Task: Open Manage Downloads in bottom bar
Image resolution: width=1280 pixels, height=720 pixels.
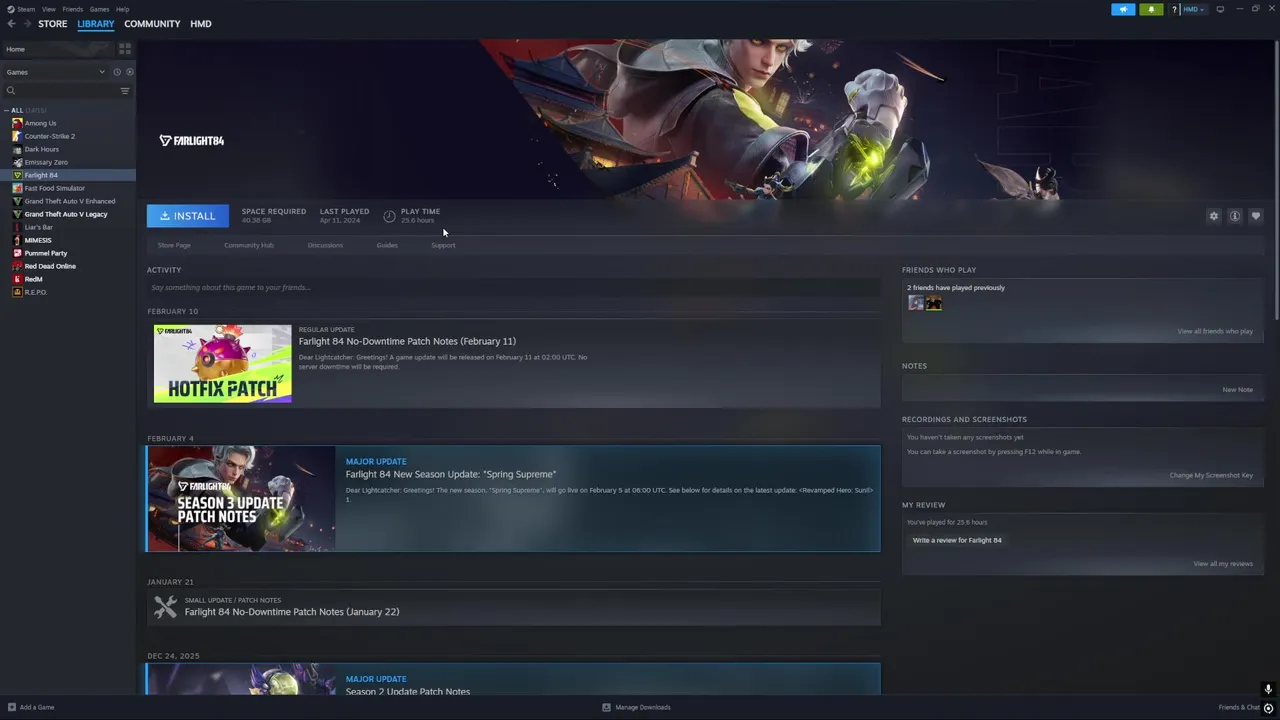Action: coord(636,707)
